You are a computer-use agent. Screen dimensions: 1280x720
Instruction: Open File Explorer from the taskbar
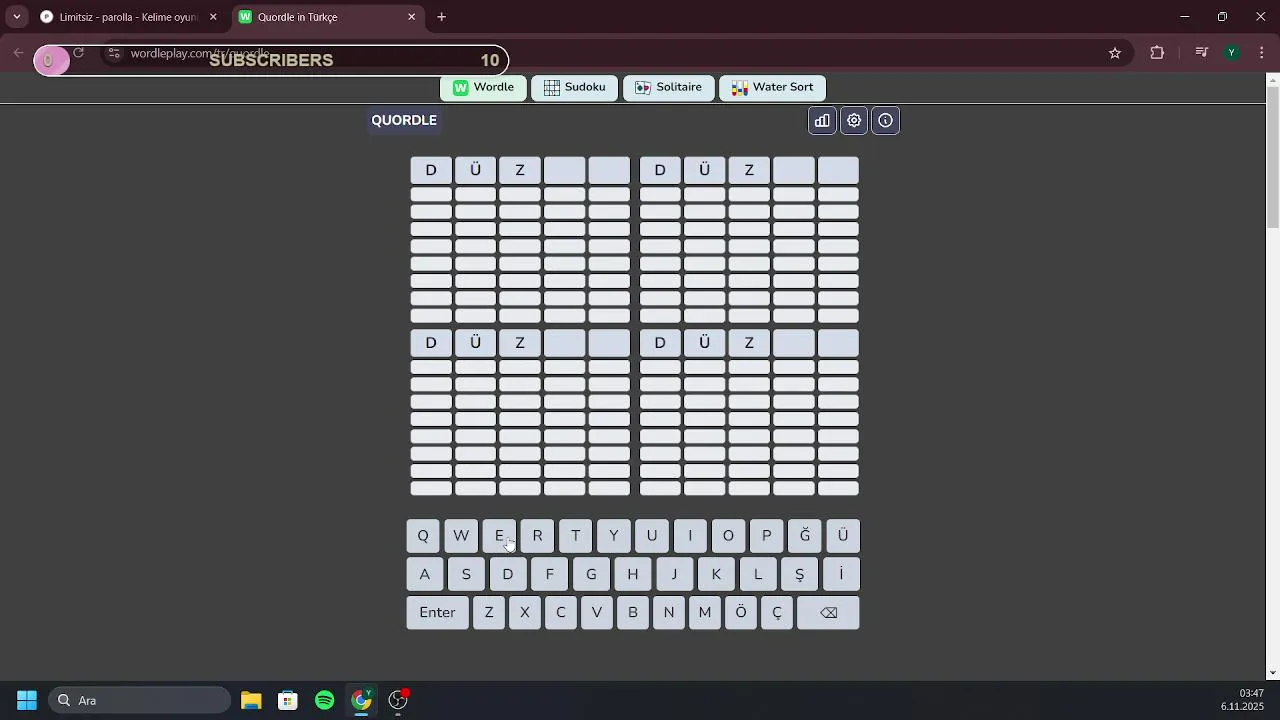click(x=251, y=700)
